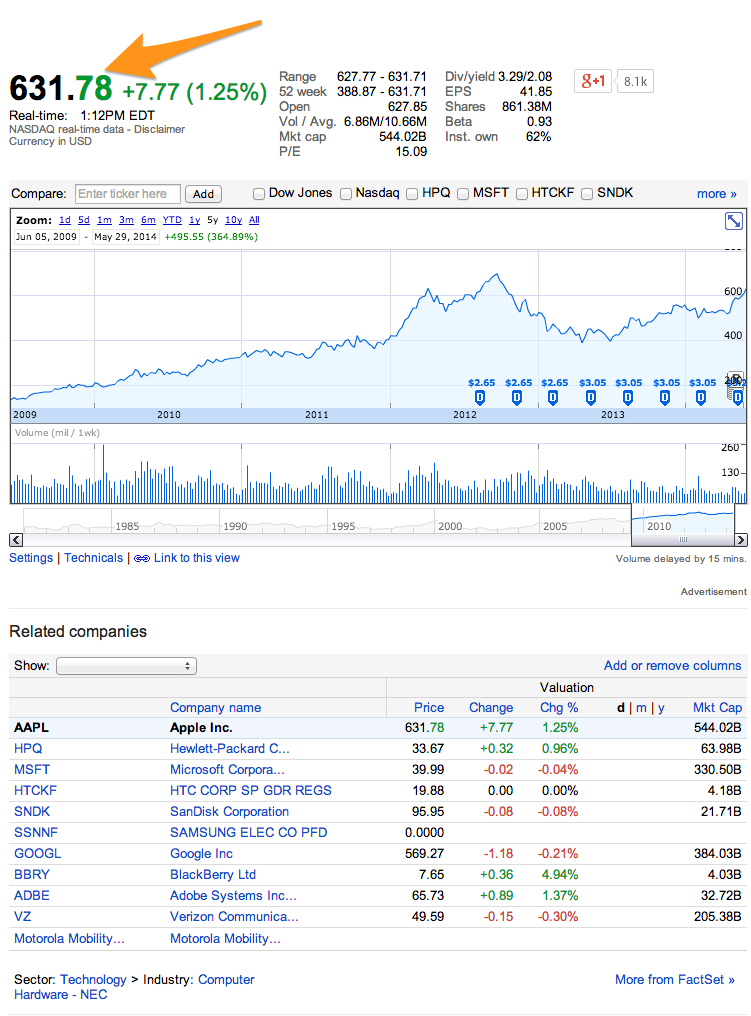Sort table by Price column
Screen dimensions: 751x1016
coord(429,708)
